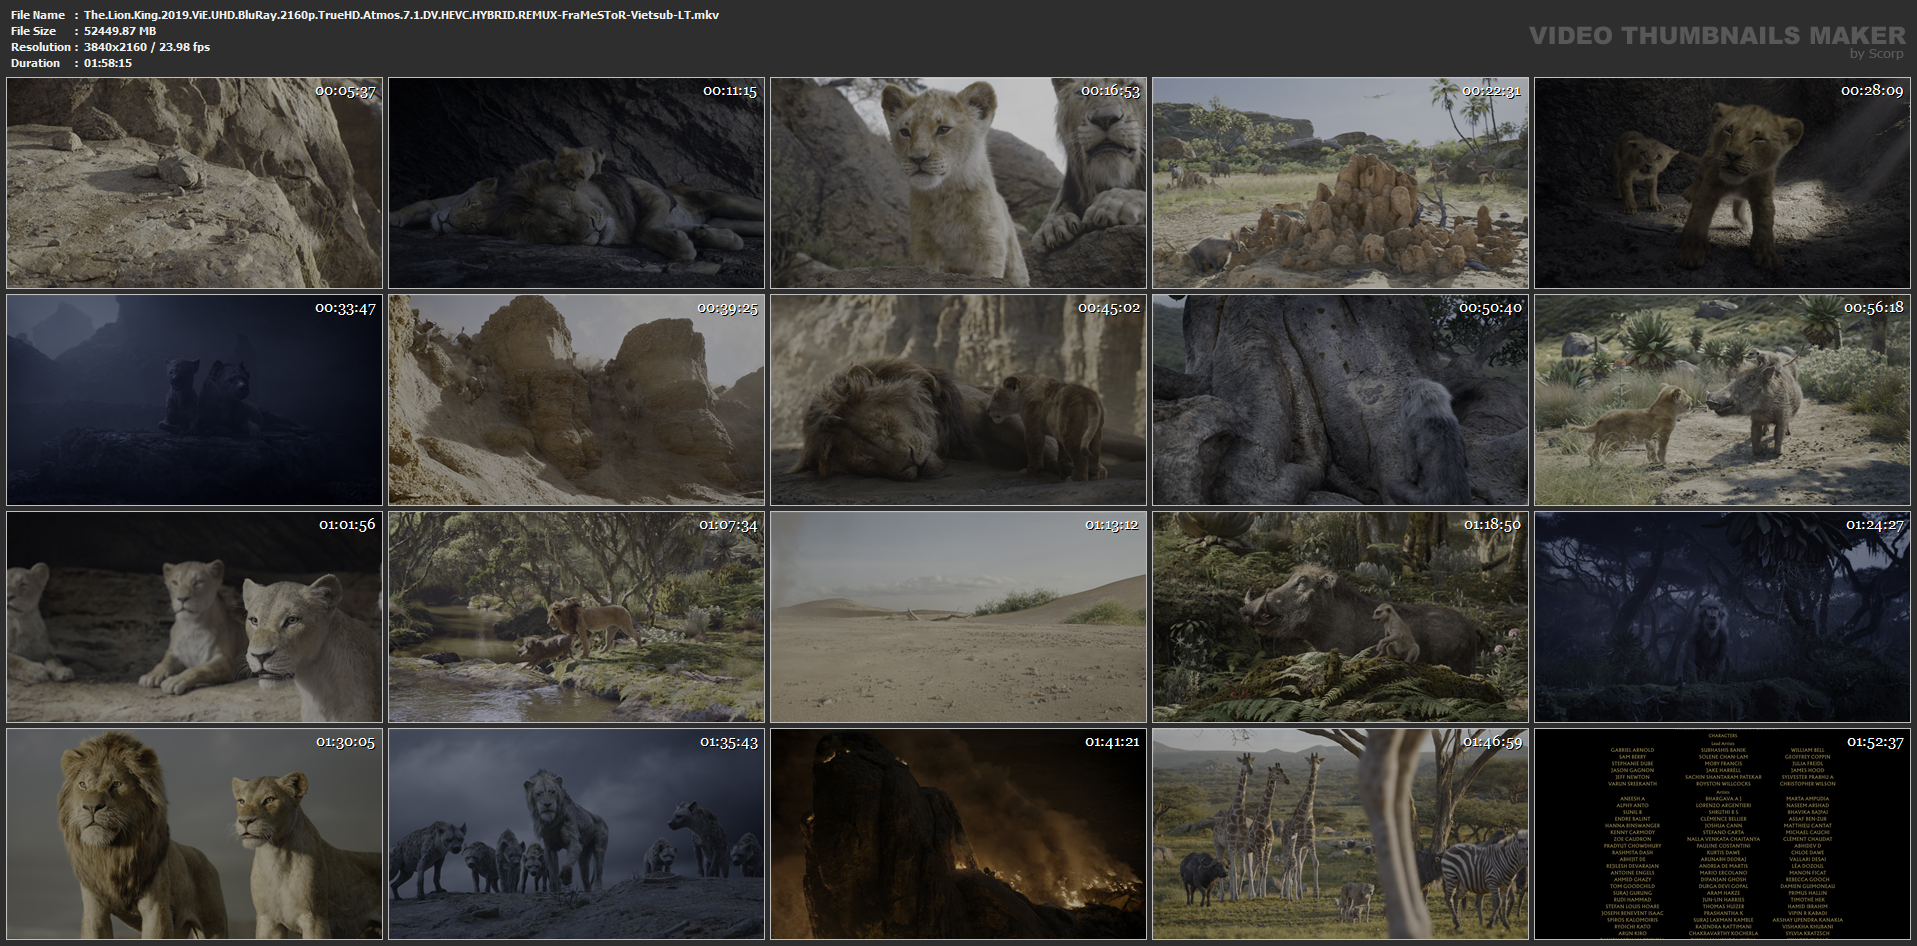Image resolution: width=1917 pixels, height=946 pixels.
Task: Click the 00:56:18 timestamp overlay
Action: (x=1874, y=308)
